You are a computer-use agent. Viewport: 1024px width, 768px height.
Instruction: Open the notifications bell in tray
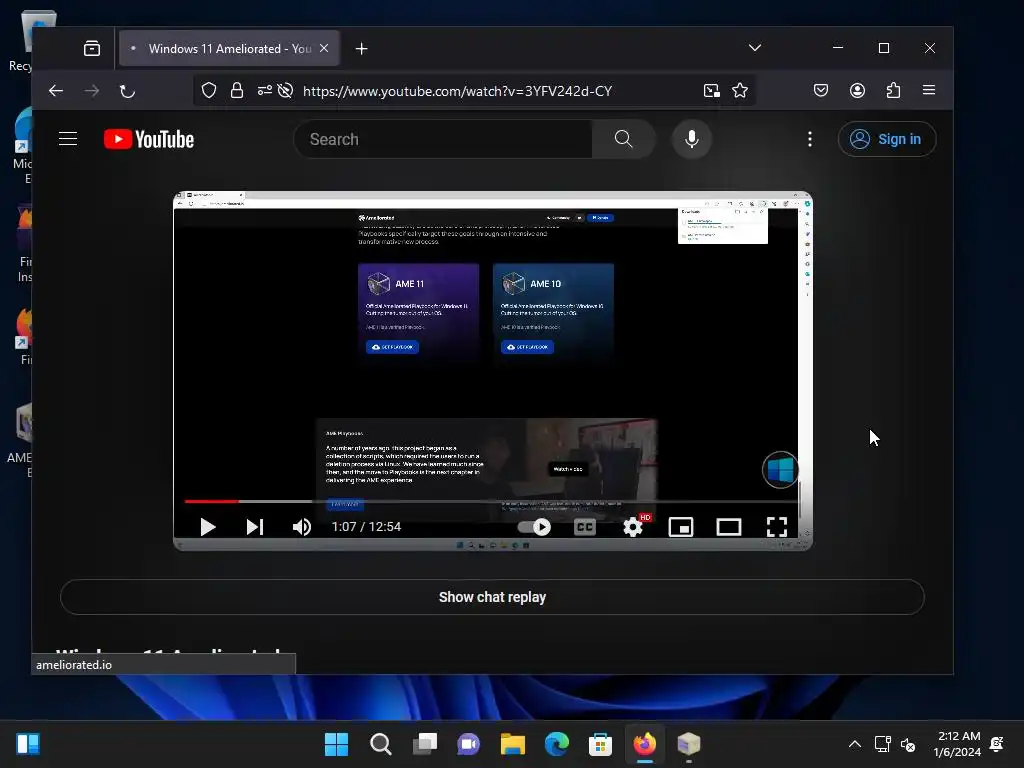click(997, 744)
